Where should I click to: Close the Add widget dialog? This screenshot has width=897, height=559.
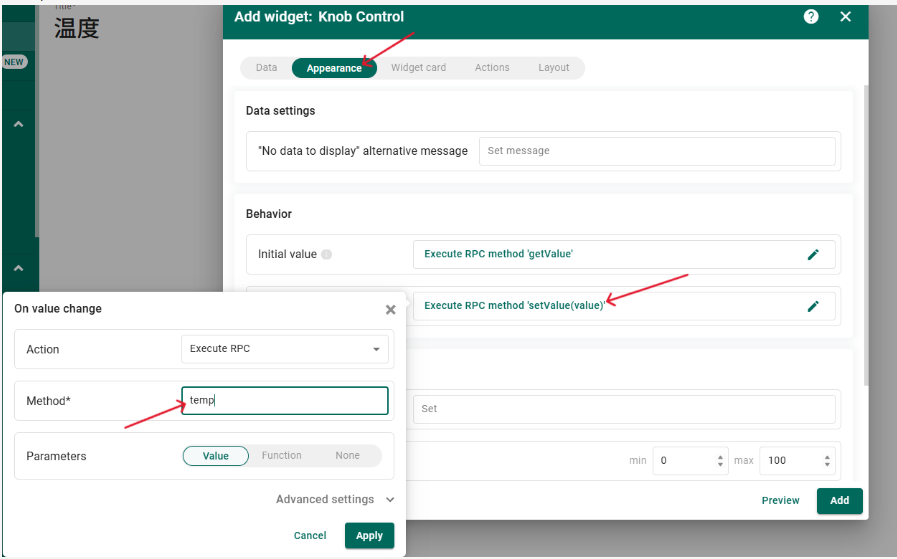click(x=845, y=17)
